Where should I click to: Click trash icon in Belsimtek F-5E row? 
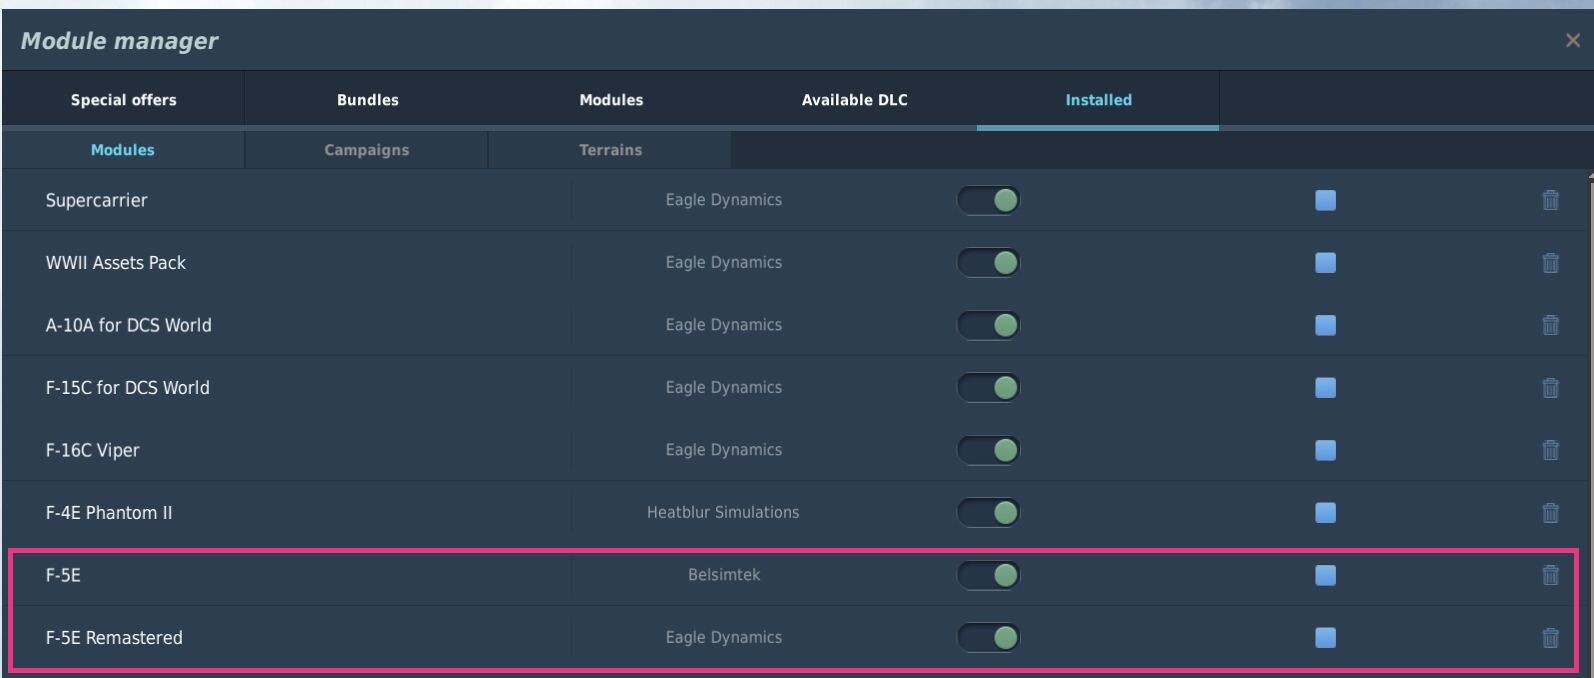1550,575
